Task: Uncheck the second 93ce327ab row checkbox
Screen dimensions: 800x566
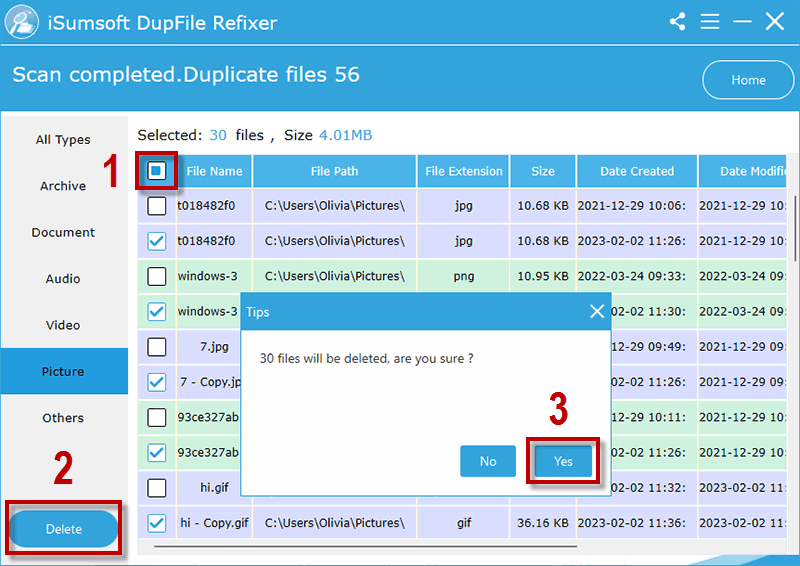Action: coord(157,452)
